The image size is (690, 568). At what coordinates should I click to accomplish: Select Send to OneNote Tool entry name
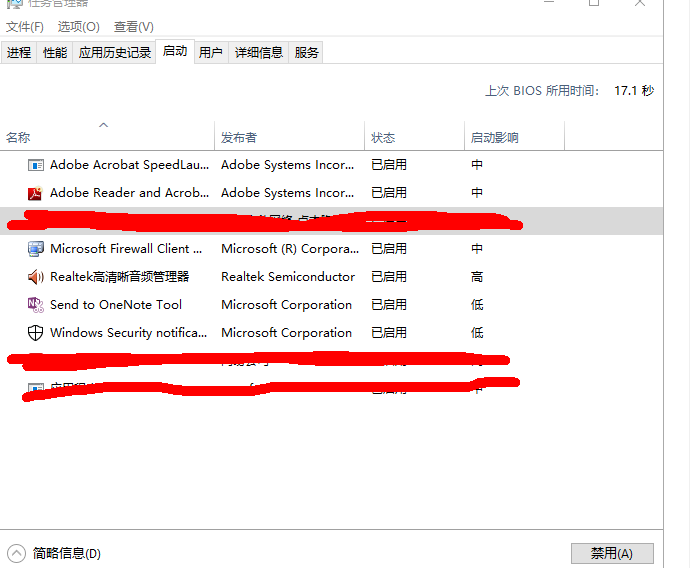click(x=116, y=305)
